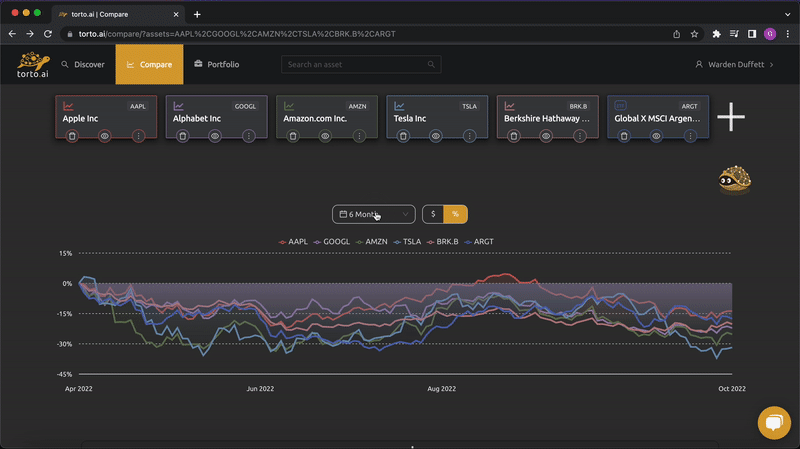This screenshot has width=800, height=449.
Task: Trash the Tesla Inc asset
Action: click(x=403, y=136)
